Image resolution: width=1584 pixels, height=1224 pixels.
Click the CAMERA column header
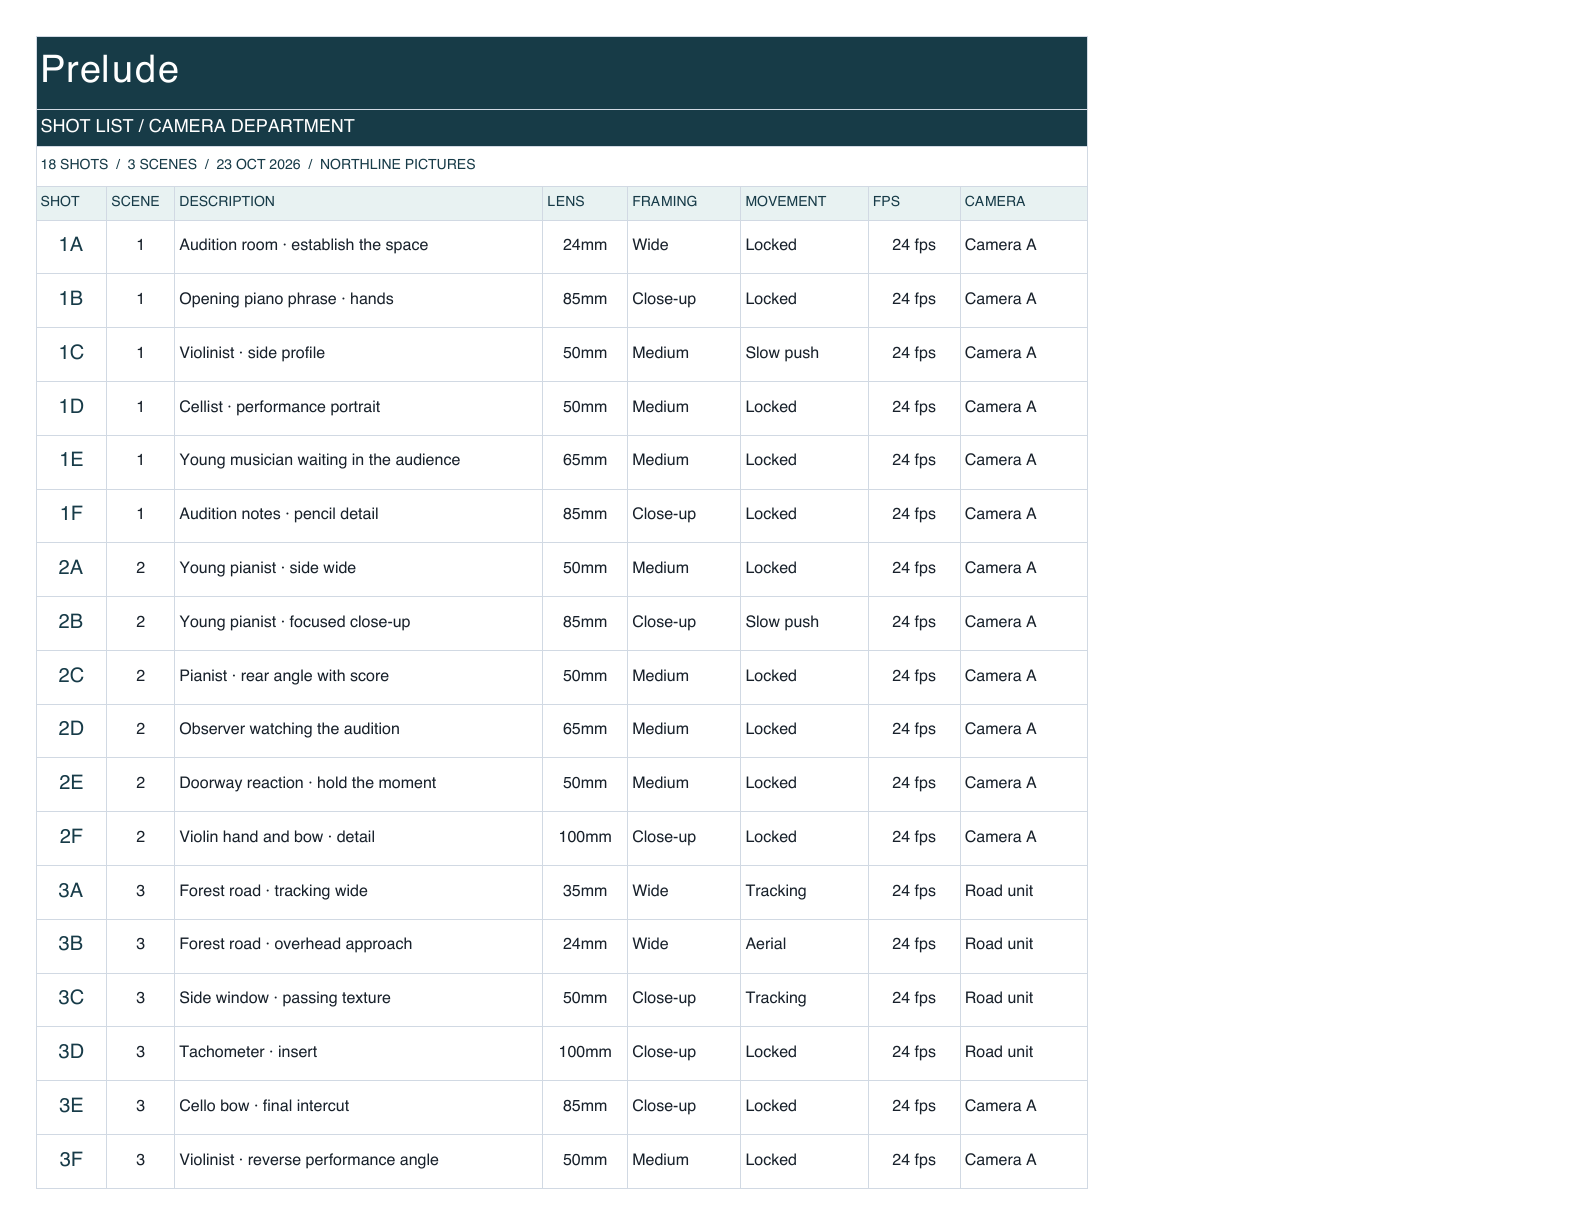click(x=995, y=201)
